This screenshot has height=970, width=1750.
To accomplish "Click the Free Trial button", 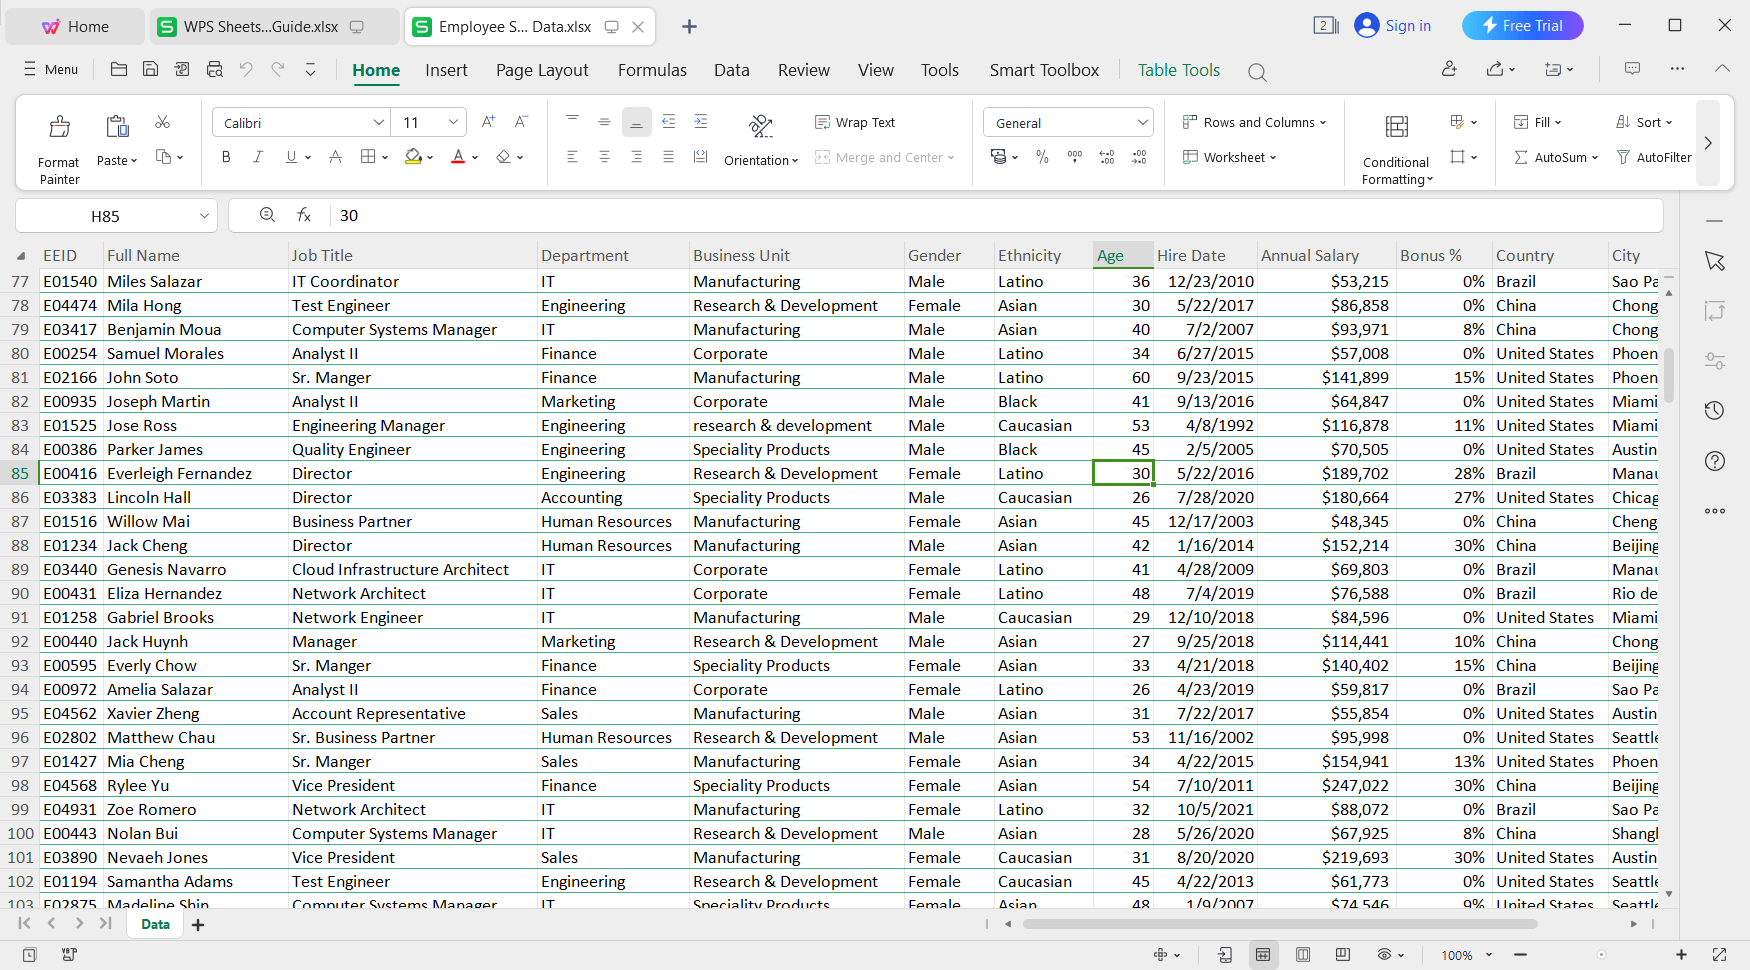I will (x=1522, y=25).
